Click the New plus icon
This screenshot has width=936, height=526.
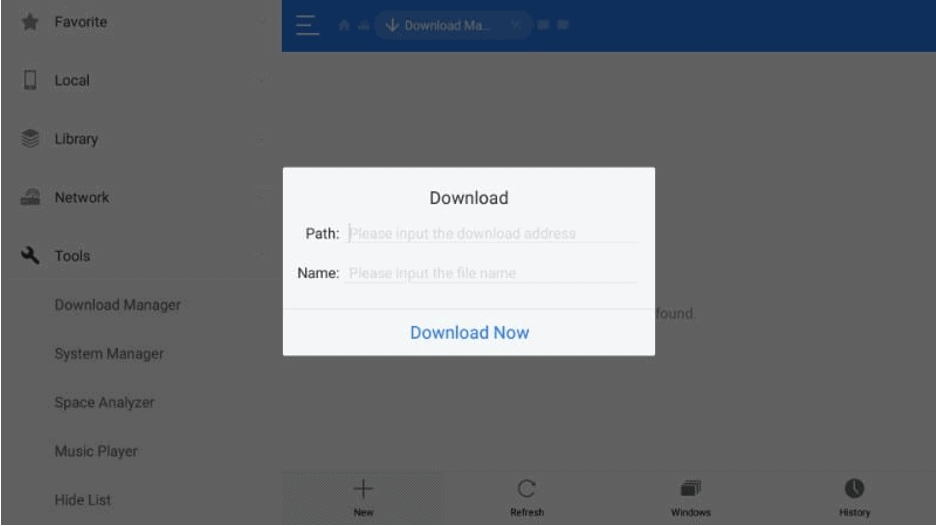pos(363,489)
